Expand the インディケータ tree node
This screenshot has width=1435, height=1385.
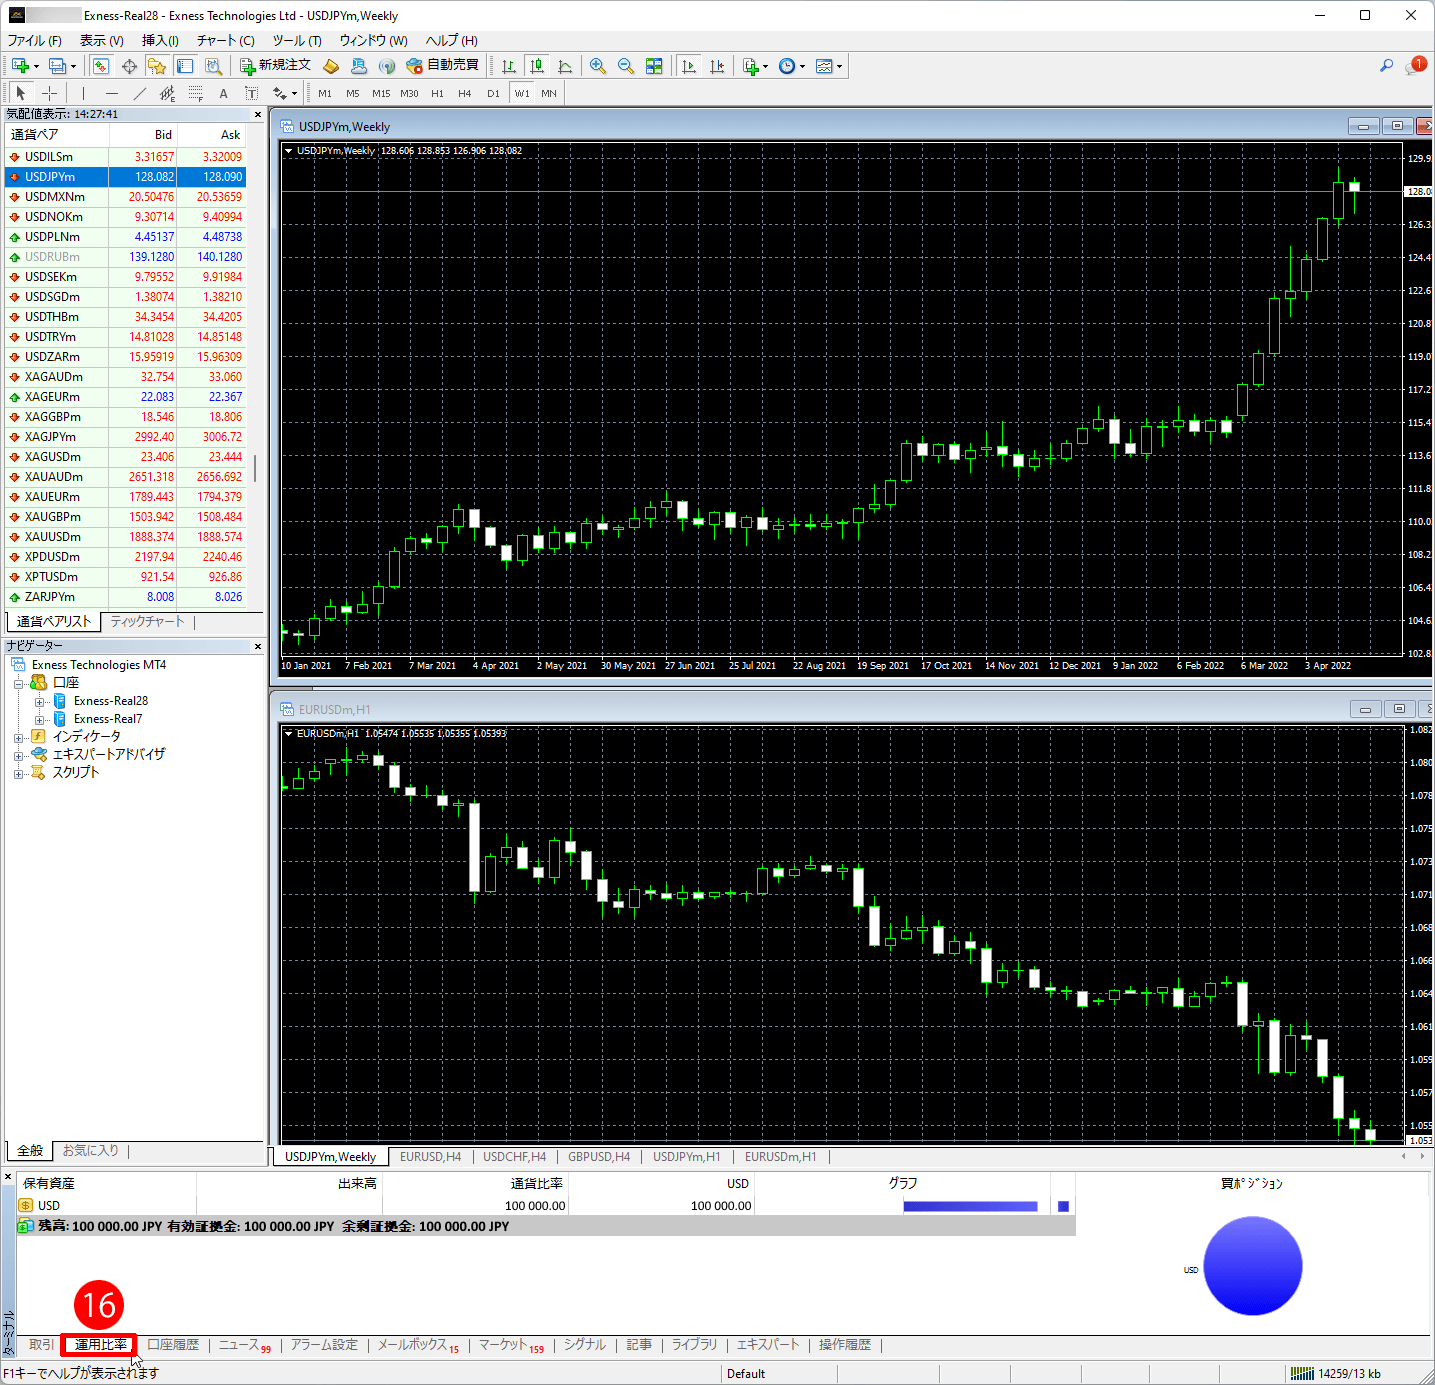click(18, 737)
